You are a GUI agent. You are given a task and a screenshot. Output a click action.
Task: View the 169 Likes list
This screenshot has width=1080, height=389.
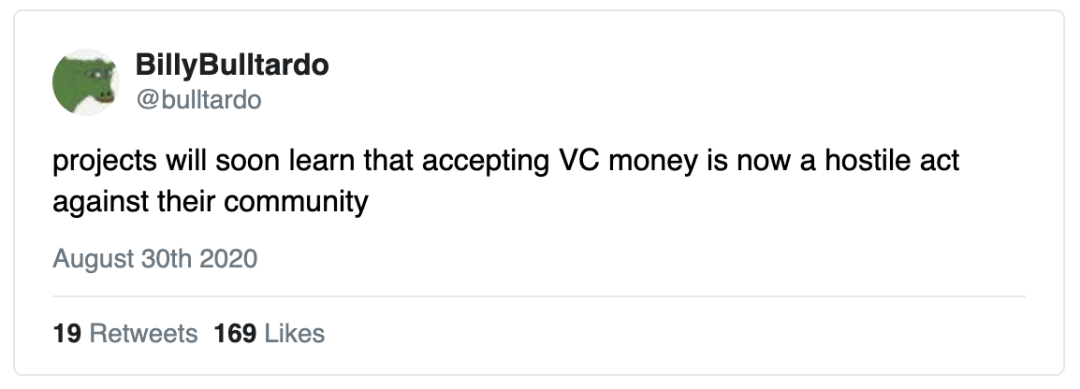point(269,333)
